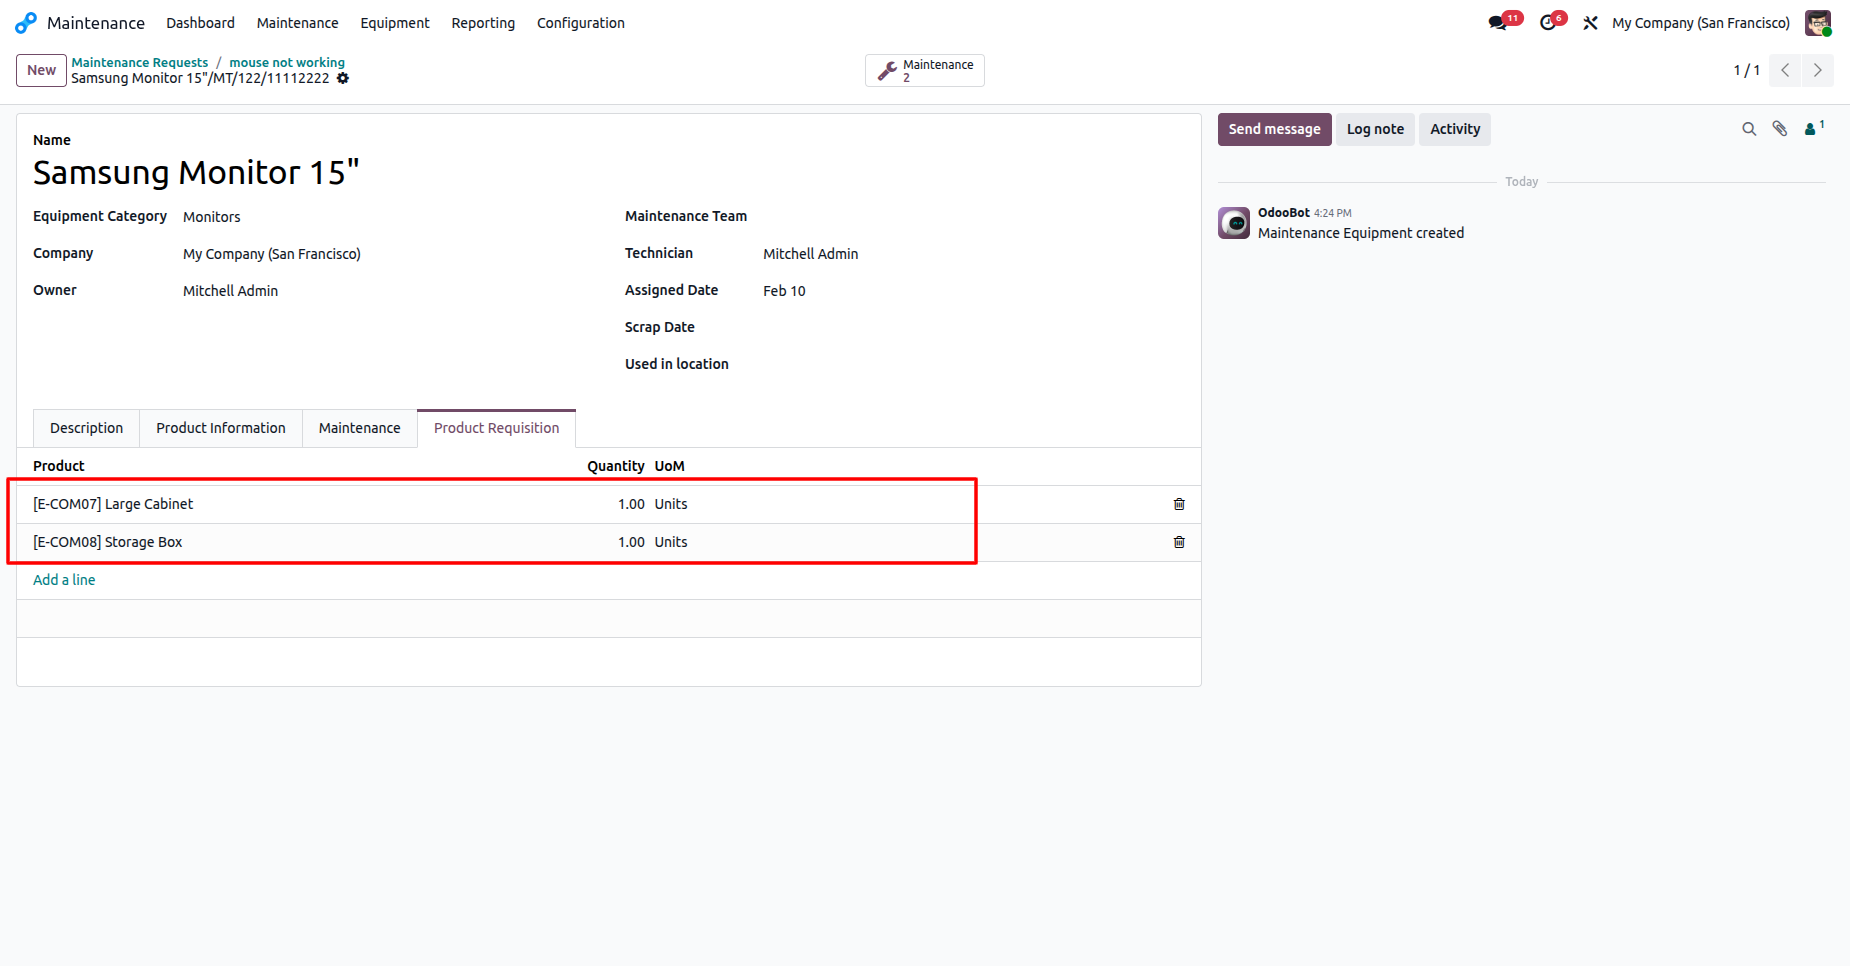Open the user avatar menu
The width and height of the screenshot is (1850, 966).
coord(1818,23)
